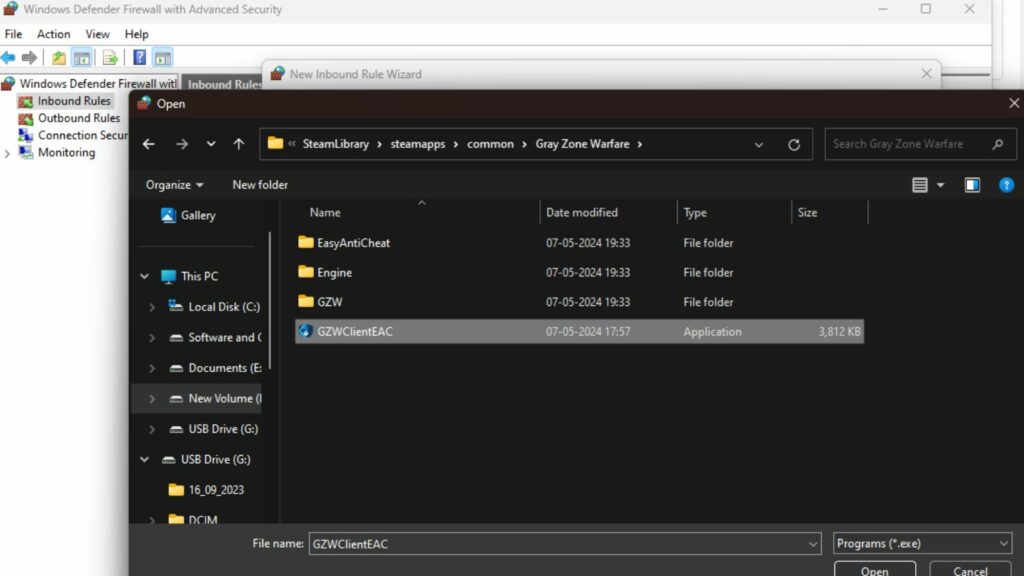Click the Forward arrow in firewall toolbar
This screenshot has height=576, width=1024.
point(29,57)
